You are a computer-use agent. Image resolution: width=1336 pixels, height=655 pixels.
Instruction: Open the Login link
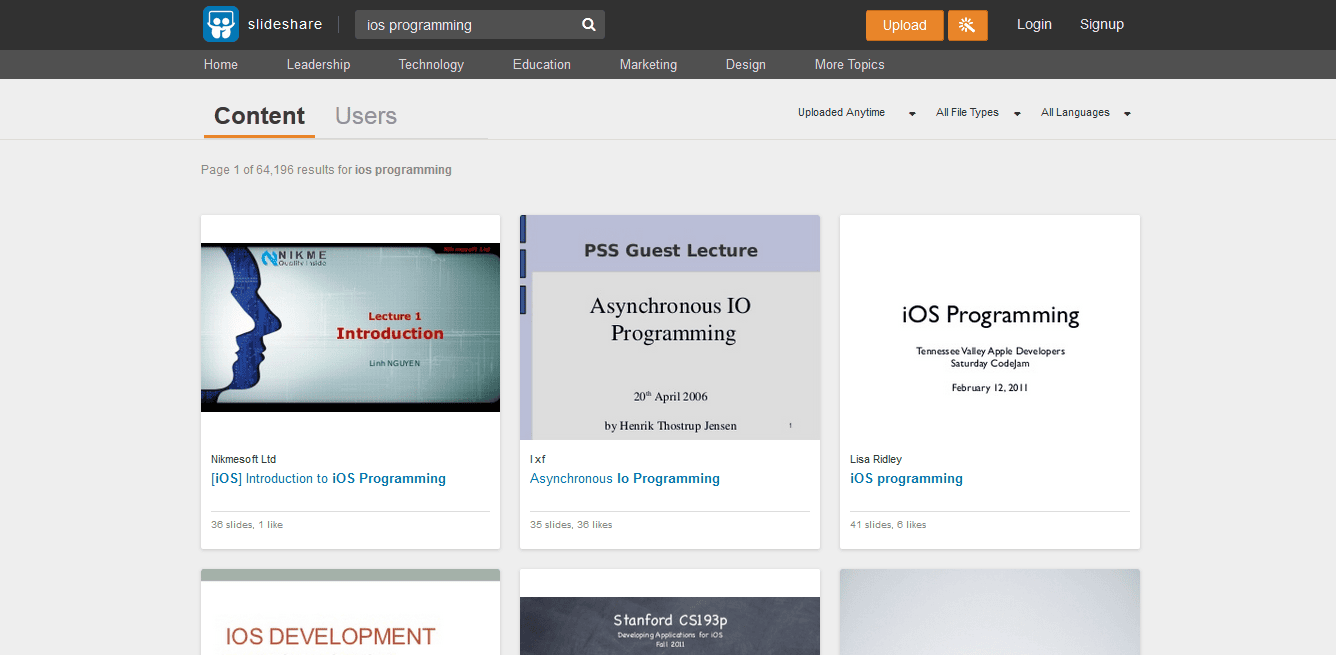1034,24
